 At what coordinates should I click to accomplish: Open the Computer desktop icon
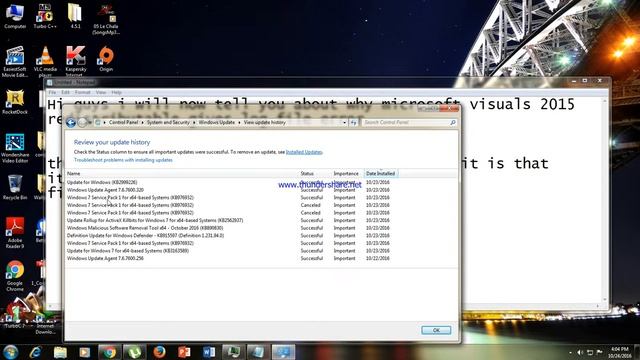click(15, 16)
